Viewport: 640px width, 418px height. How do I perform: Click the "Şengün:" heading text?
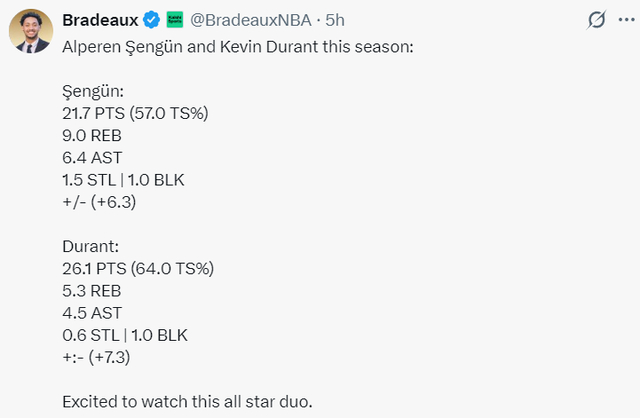[91, 91]
